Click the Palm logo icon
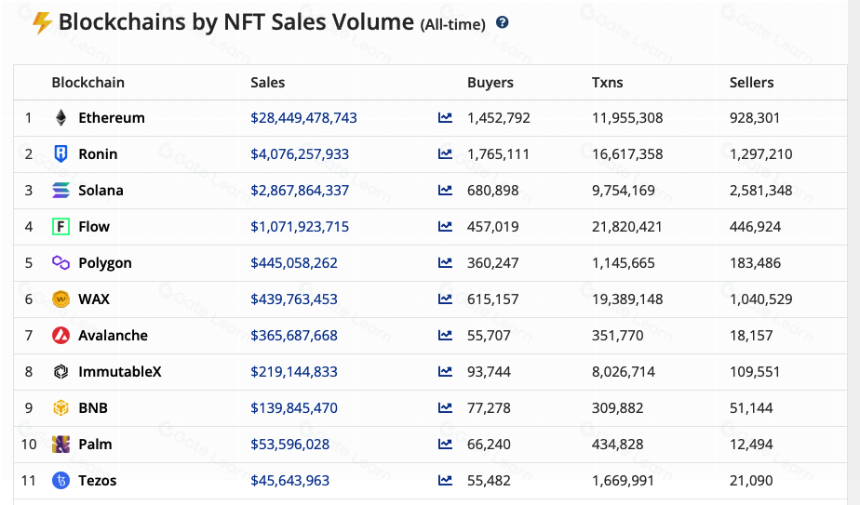 (61, 444)
